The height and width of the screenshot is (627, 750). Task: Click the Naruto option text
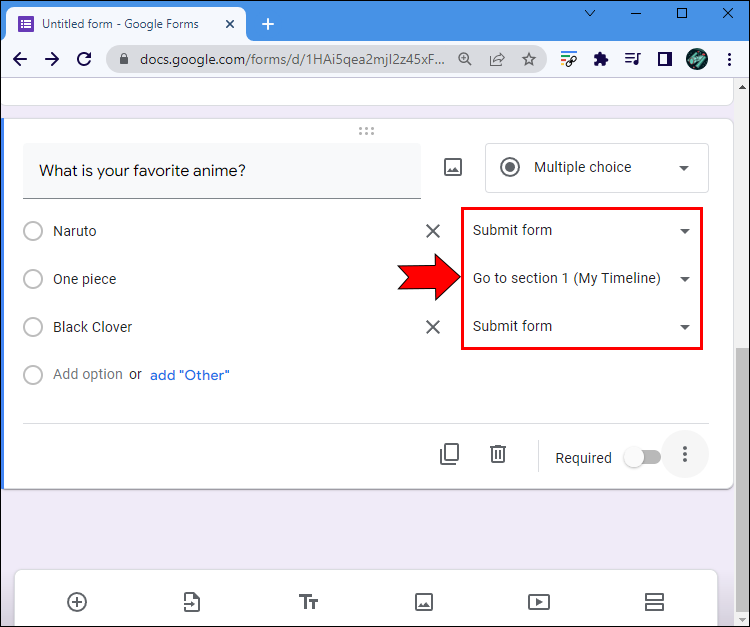75,231
